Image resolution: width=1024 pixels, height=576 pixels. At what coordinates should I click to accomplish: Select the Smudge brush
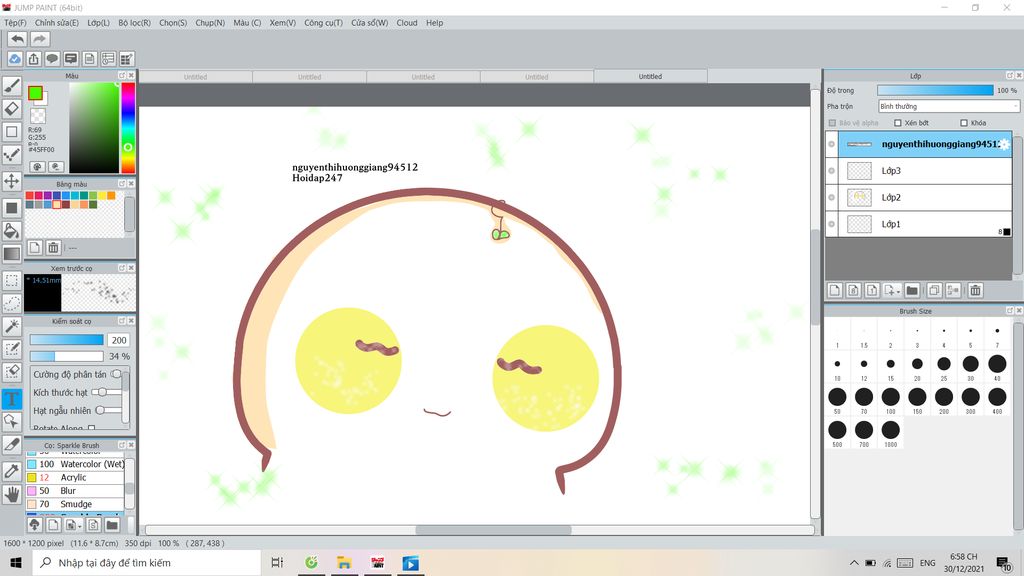tap(75, 504)
